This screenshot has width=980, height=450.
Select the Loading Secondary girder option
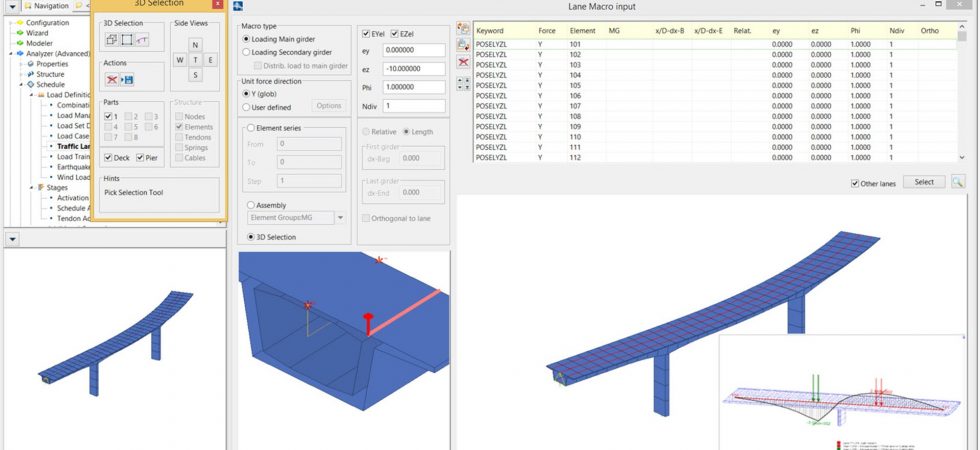point(246,52)
